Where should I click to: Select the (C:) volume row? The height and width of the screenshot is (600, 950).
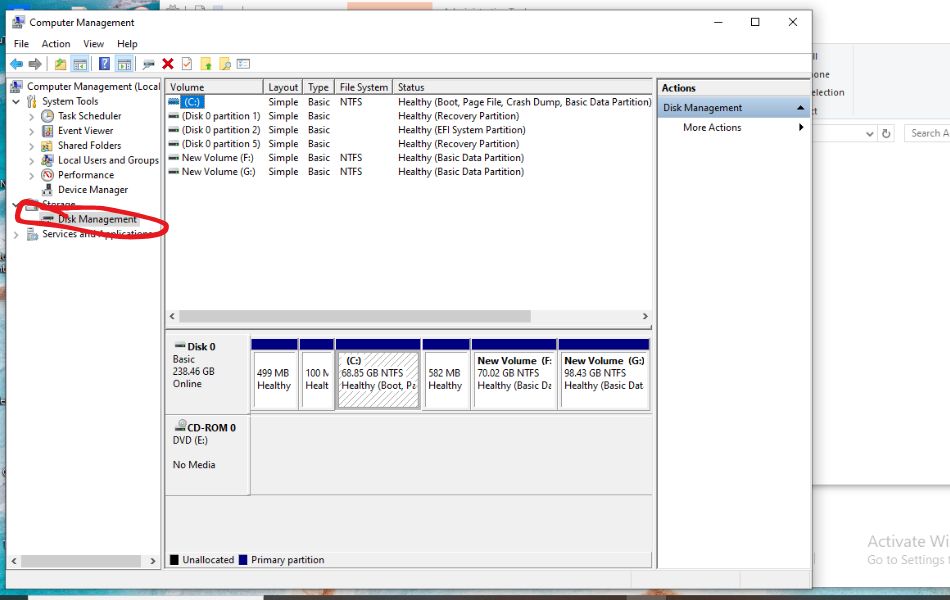(409, 102)
